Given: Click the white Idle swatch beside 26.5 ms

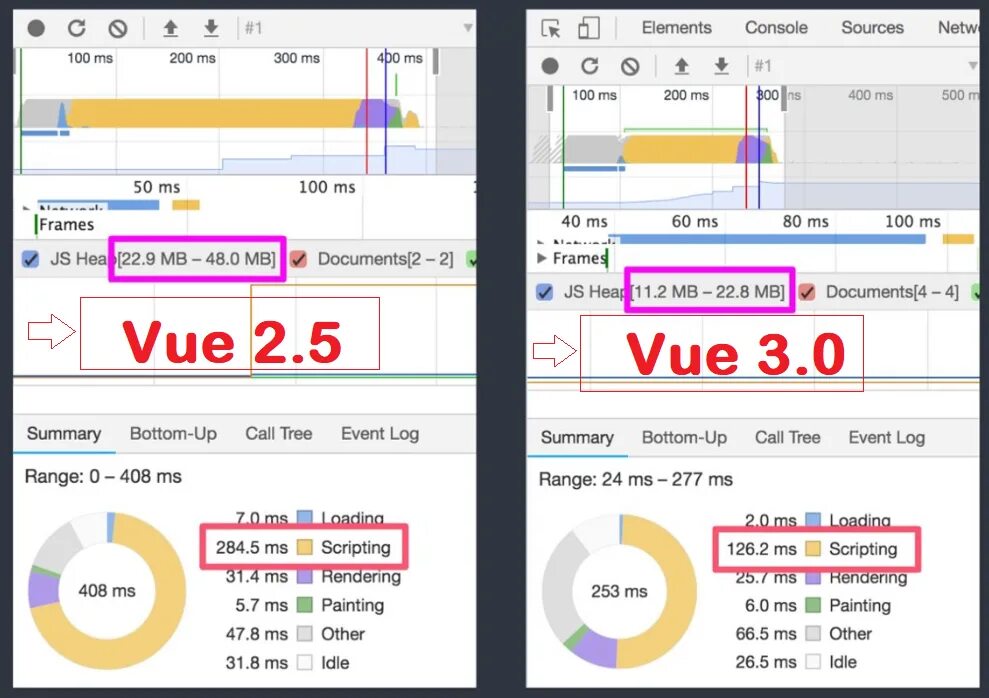Looking at the screenshot, I should (x=813, y=662).
